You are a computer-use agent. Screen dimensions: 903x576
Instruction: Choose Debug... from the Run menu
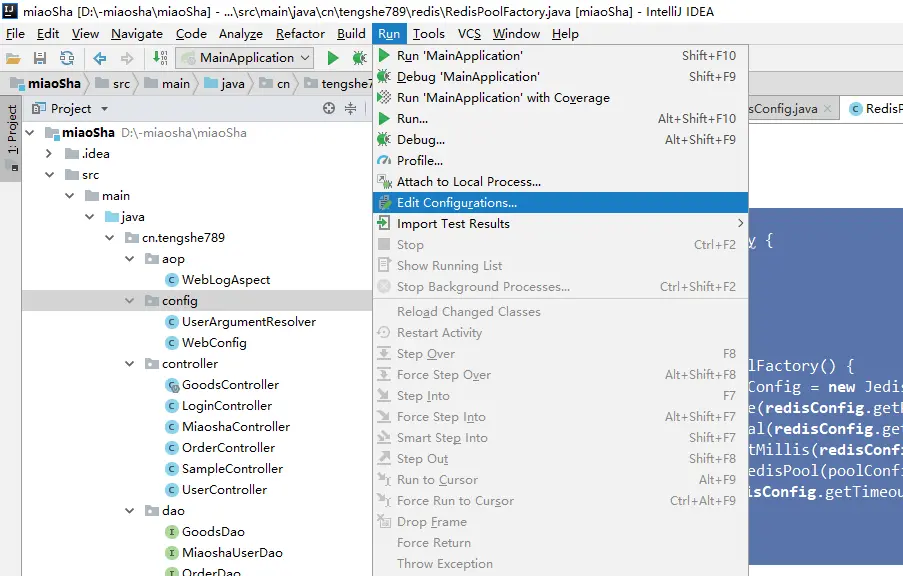(560, 140)
